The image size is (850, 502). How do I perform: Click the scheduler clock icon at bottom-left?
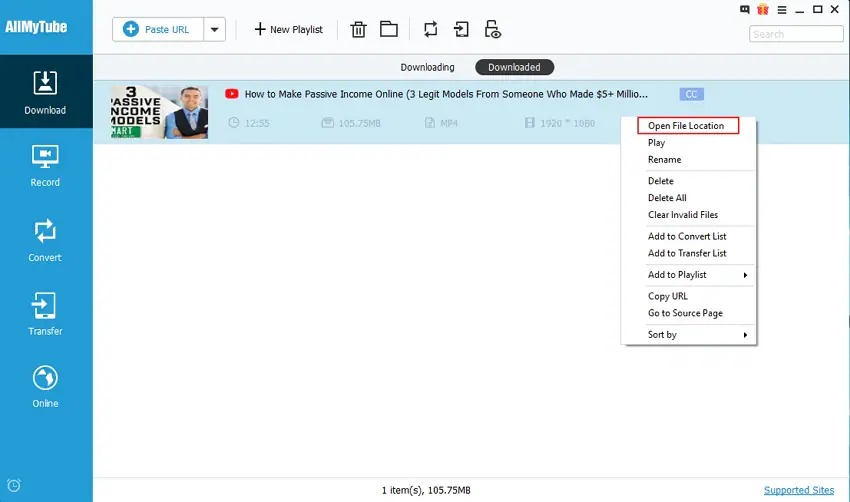(x=14, y=485)
